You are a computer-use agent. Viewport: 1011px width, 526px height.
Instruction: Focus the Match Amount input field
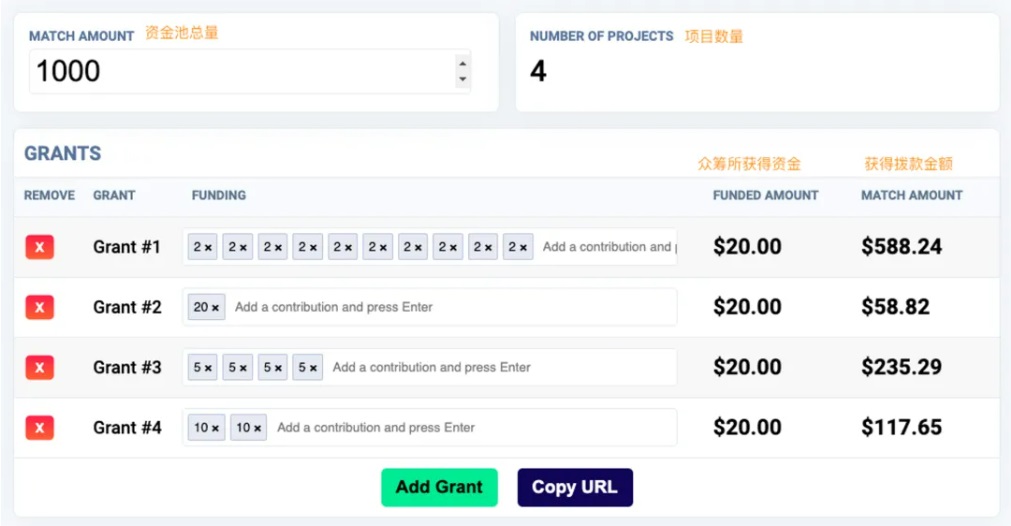(240, 71)
